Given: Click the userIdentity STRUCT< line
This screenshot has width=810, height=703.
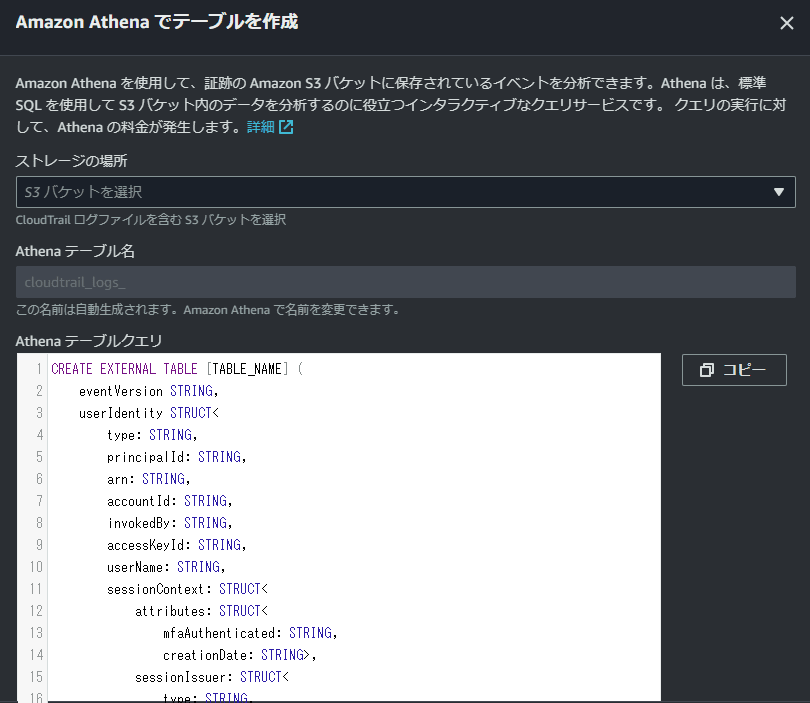Looking at the screenshot, I should pos(149,413).
